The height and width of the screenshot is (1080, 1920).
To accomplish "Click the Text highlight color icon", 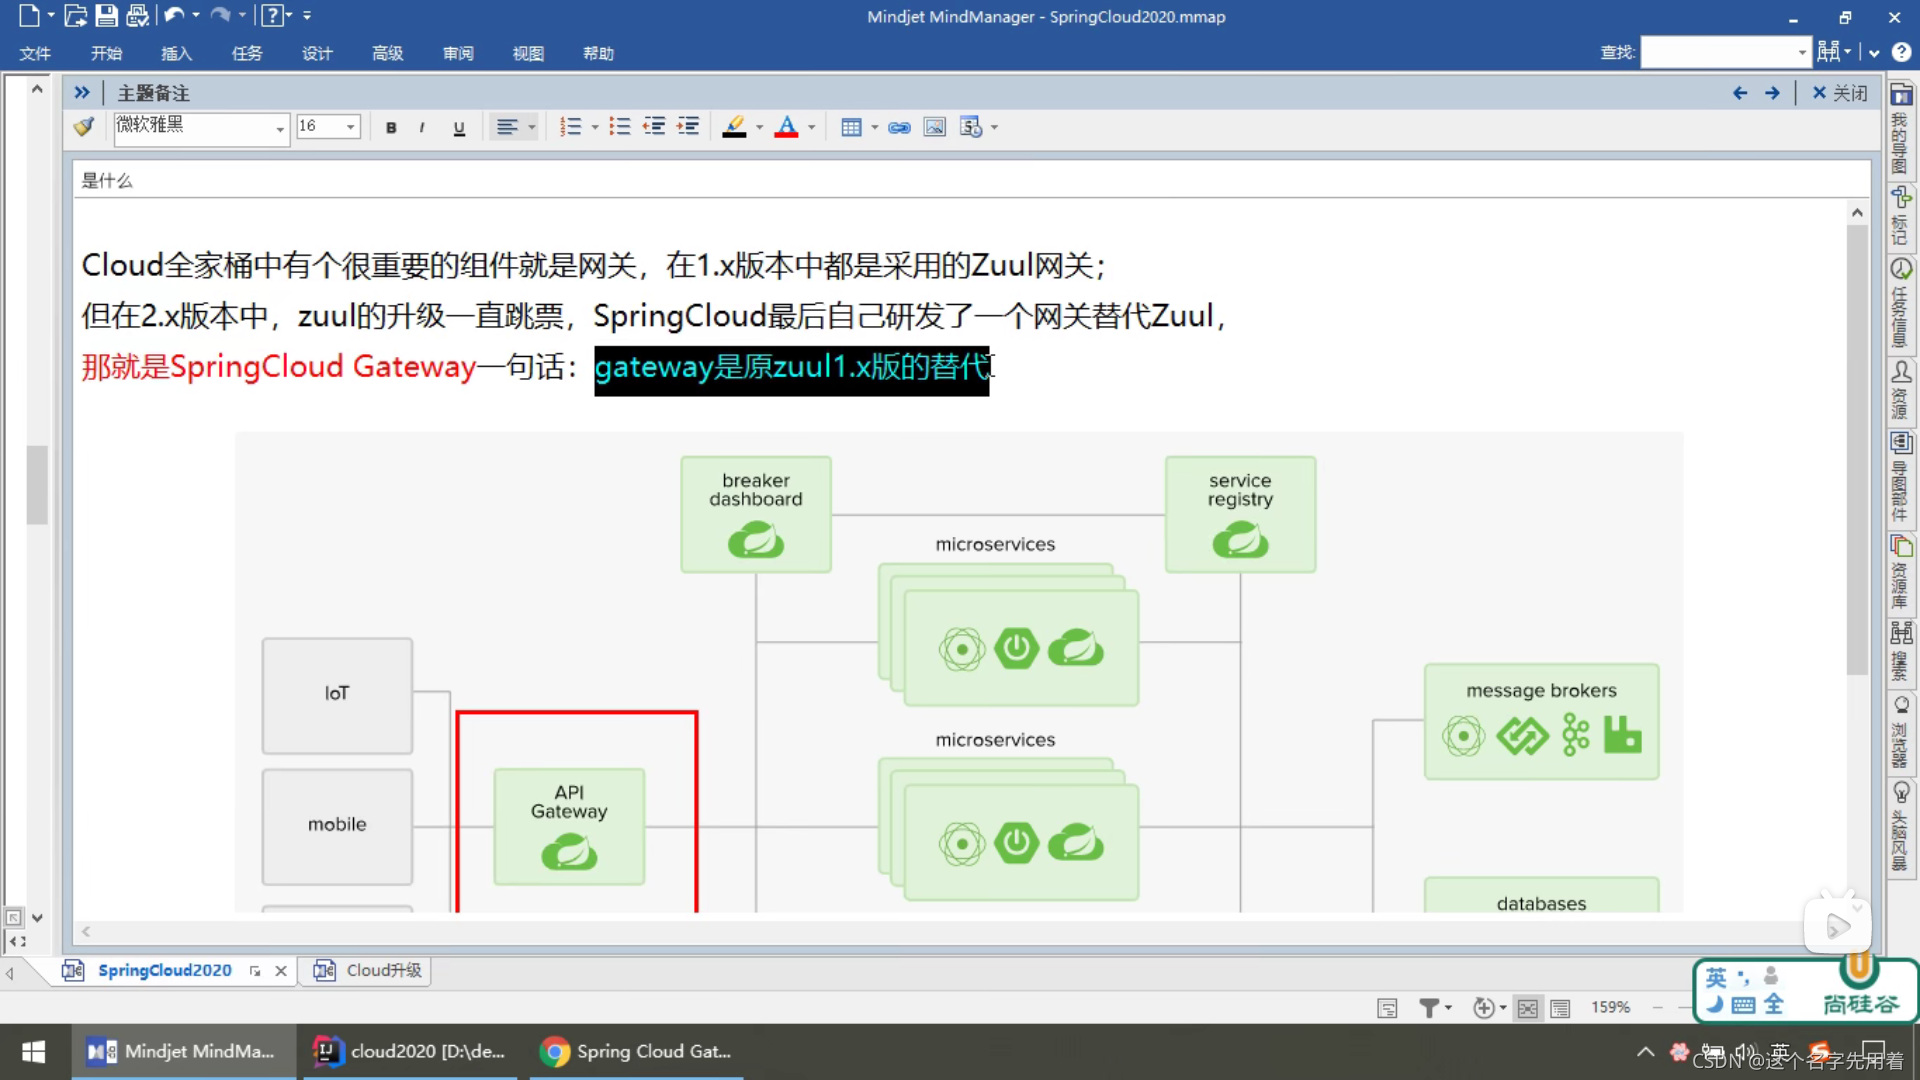I will [733, 127].
